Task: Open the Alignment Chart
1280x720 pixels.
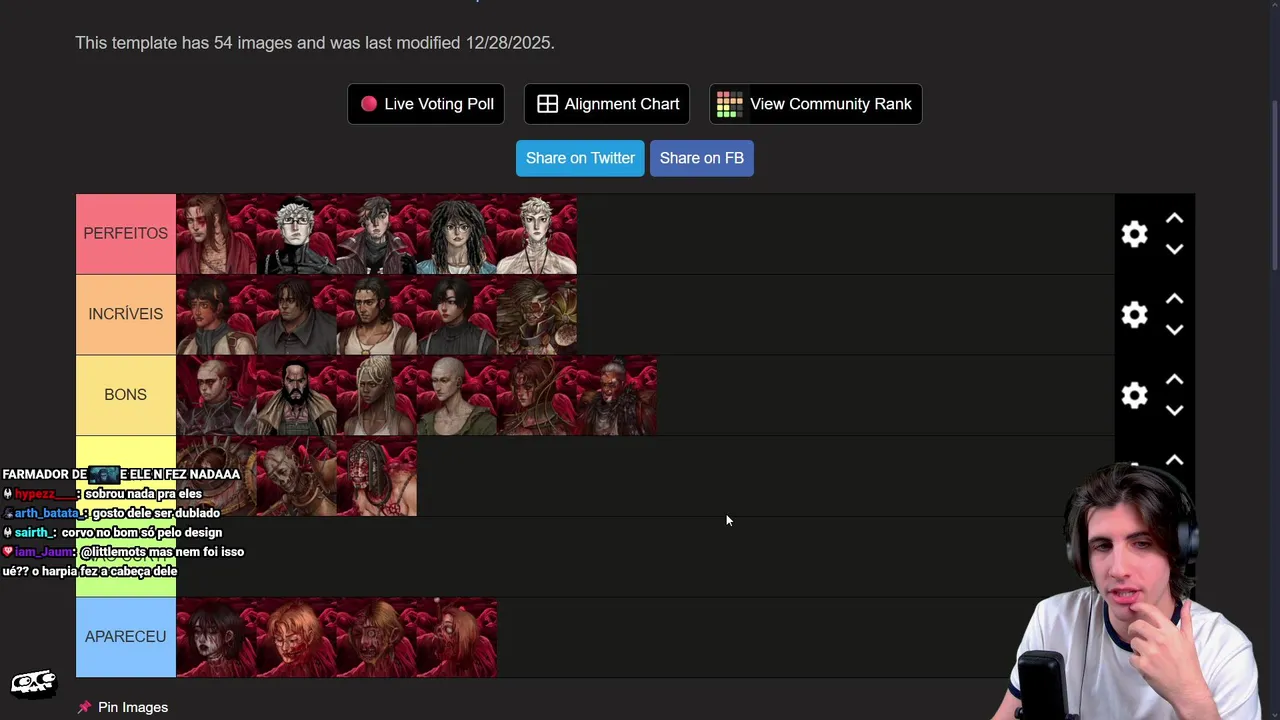Action: 607,104
